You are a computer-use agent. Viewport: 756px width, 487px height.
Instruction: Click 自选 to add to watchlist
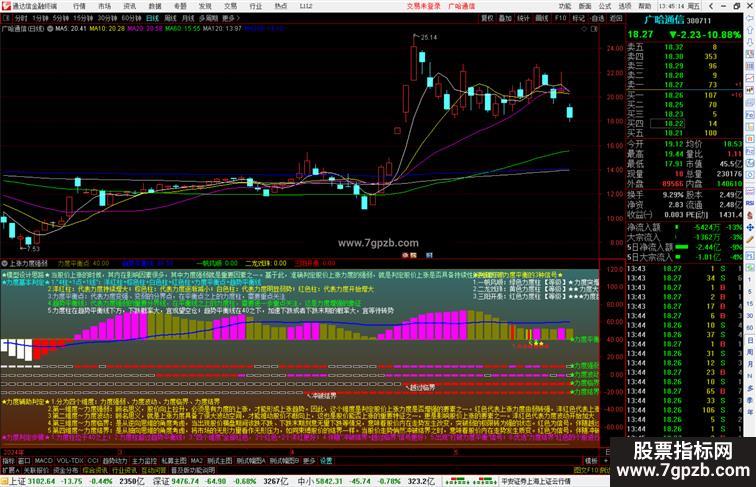pos(597,18)
